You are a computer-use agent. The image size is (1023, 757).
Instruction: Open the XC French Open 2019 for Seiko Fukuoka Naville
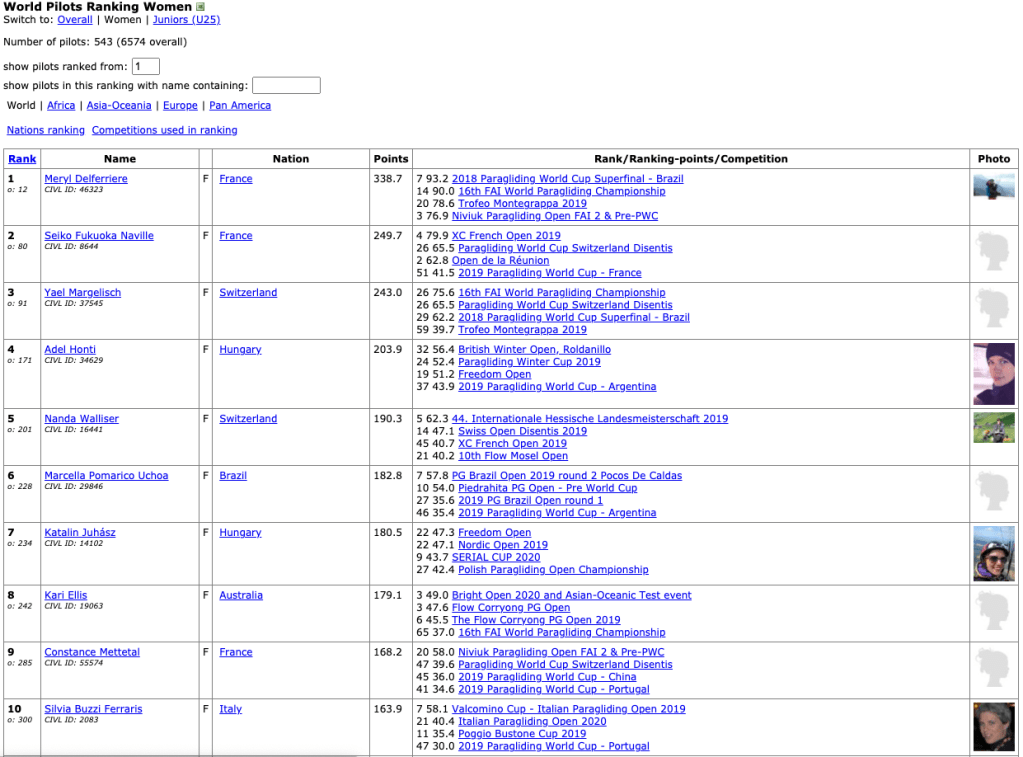tap(506, 236)
